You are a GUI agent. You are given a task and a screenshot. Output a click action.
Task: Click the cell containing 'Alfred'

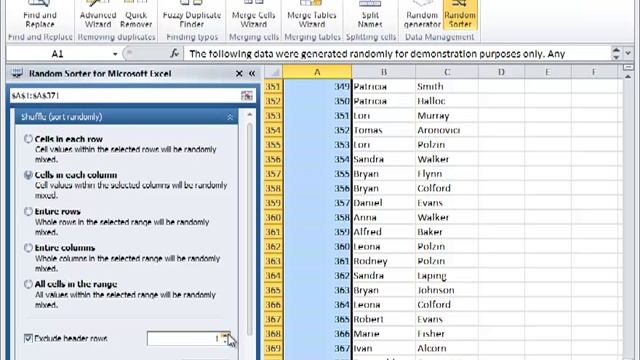pyautogui.click(x=384, y=232)
